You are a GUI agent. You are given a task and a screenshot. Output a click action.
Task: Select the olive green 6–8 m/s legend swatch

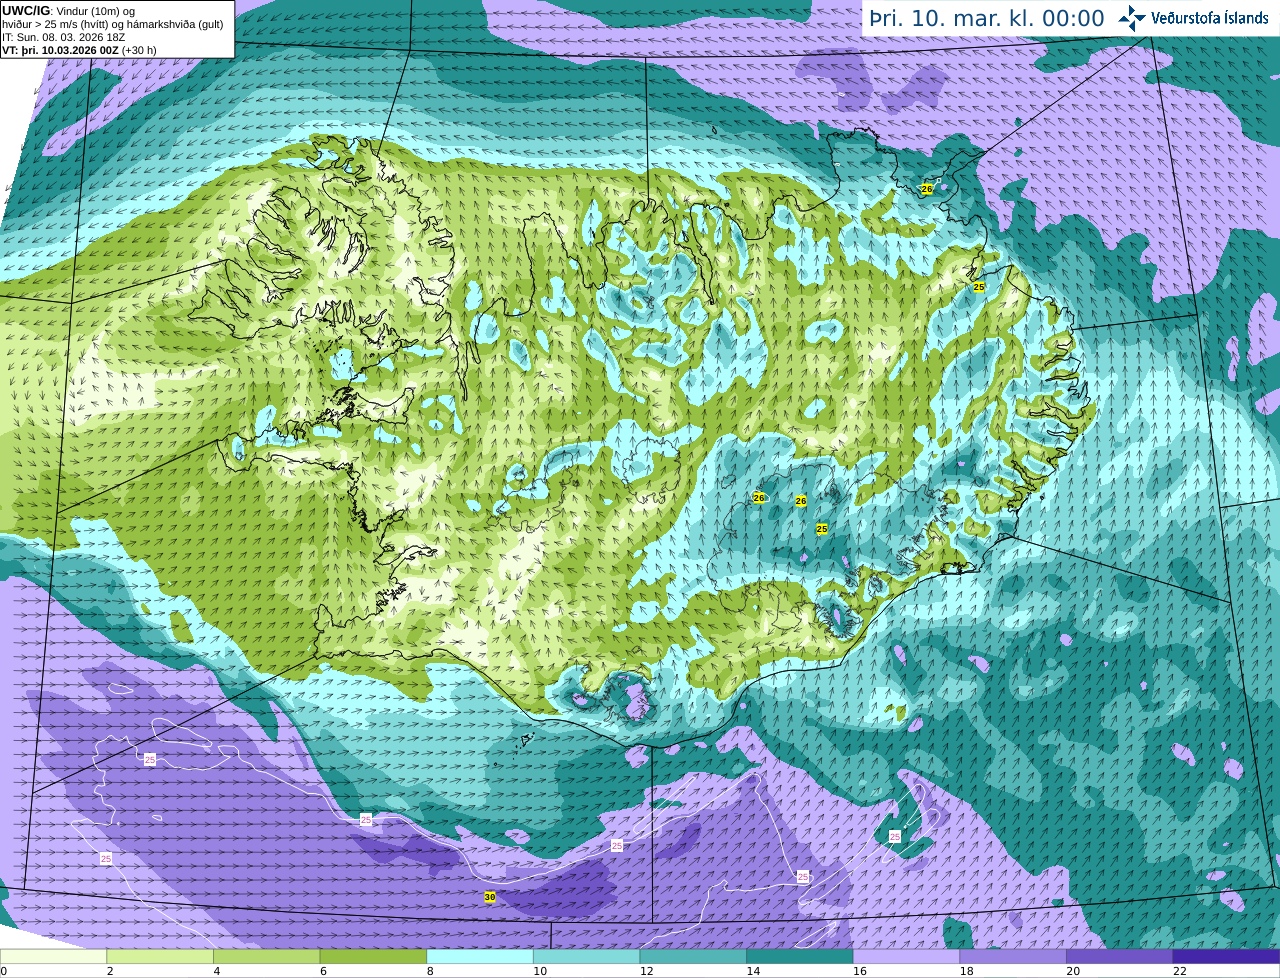click(373, 956)
